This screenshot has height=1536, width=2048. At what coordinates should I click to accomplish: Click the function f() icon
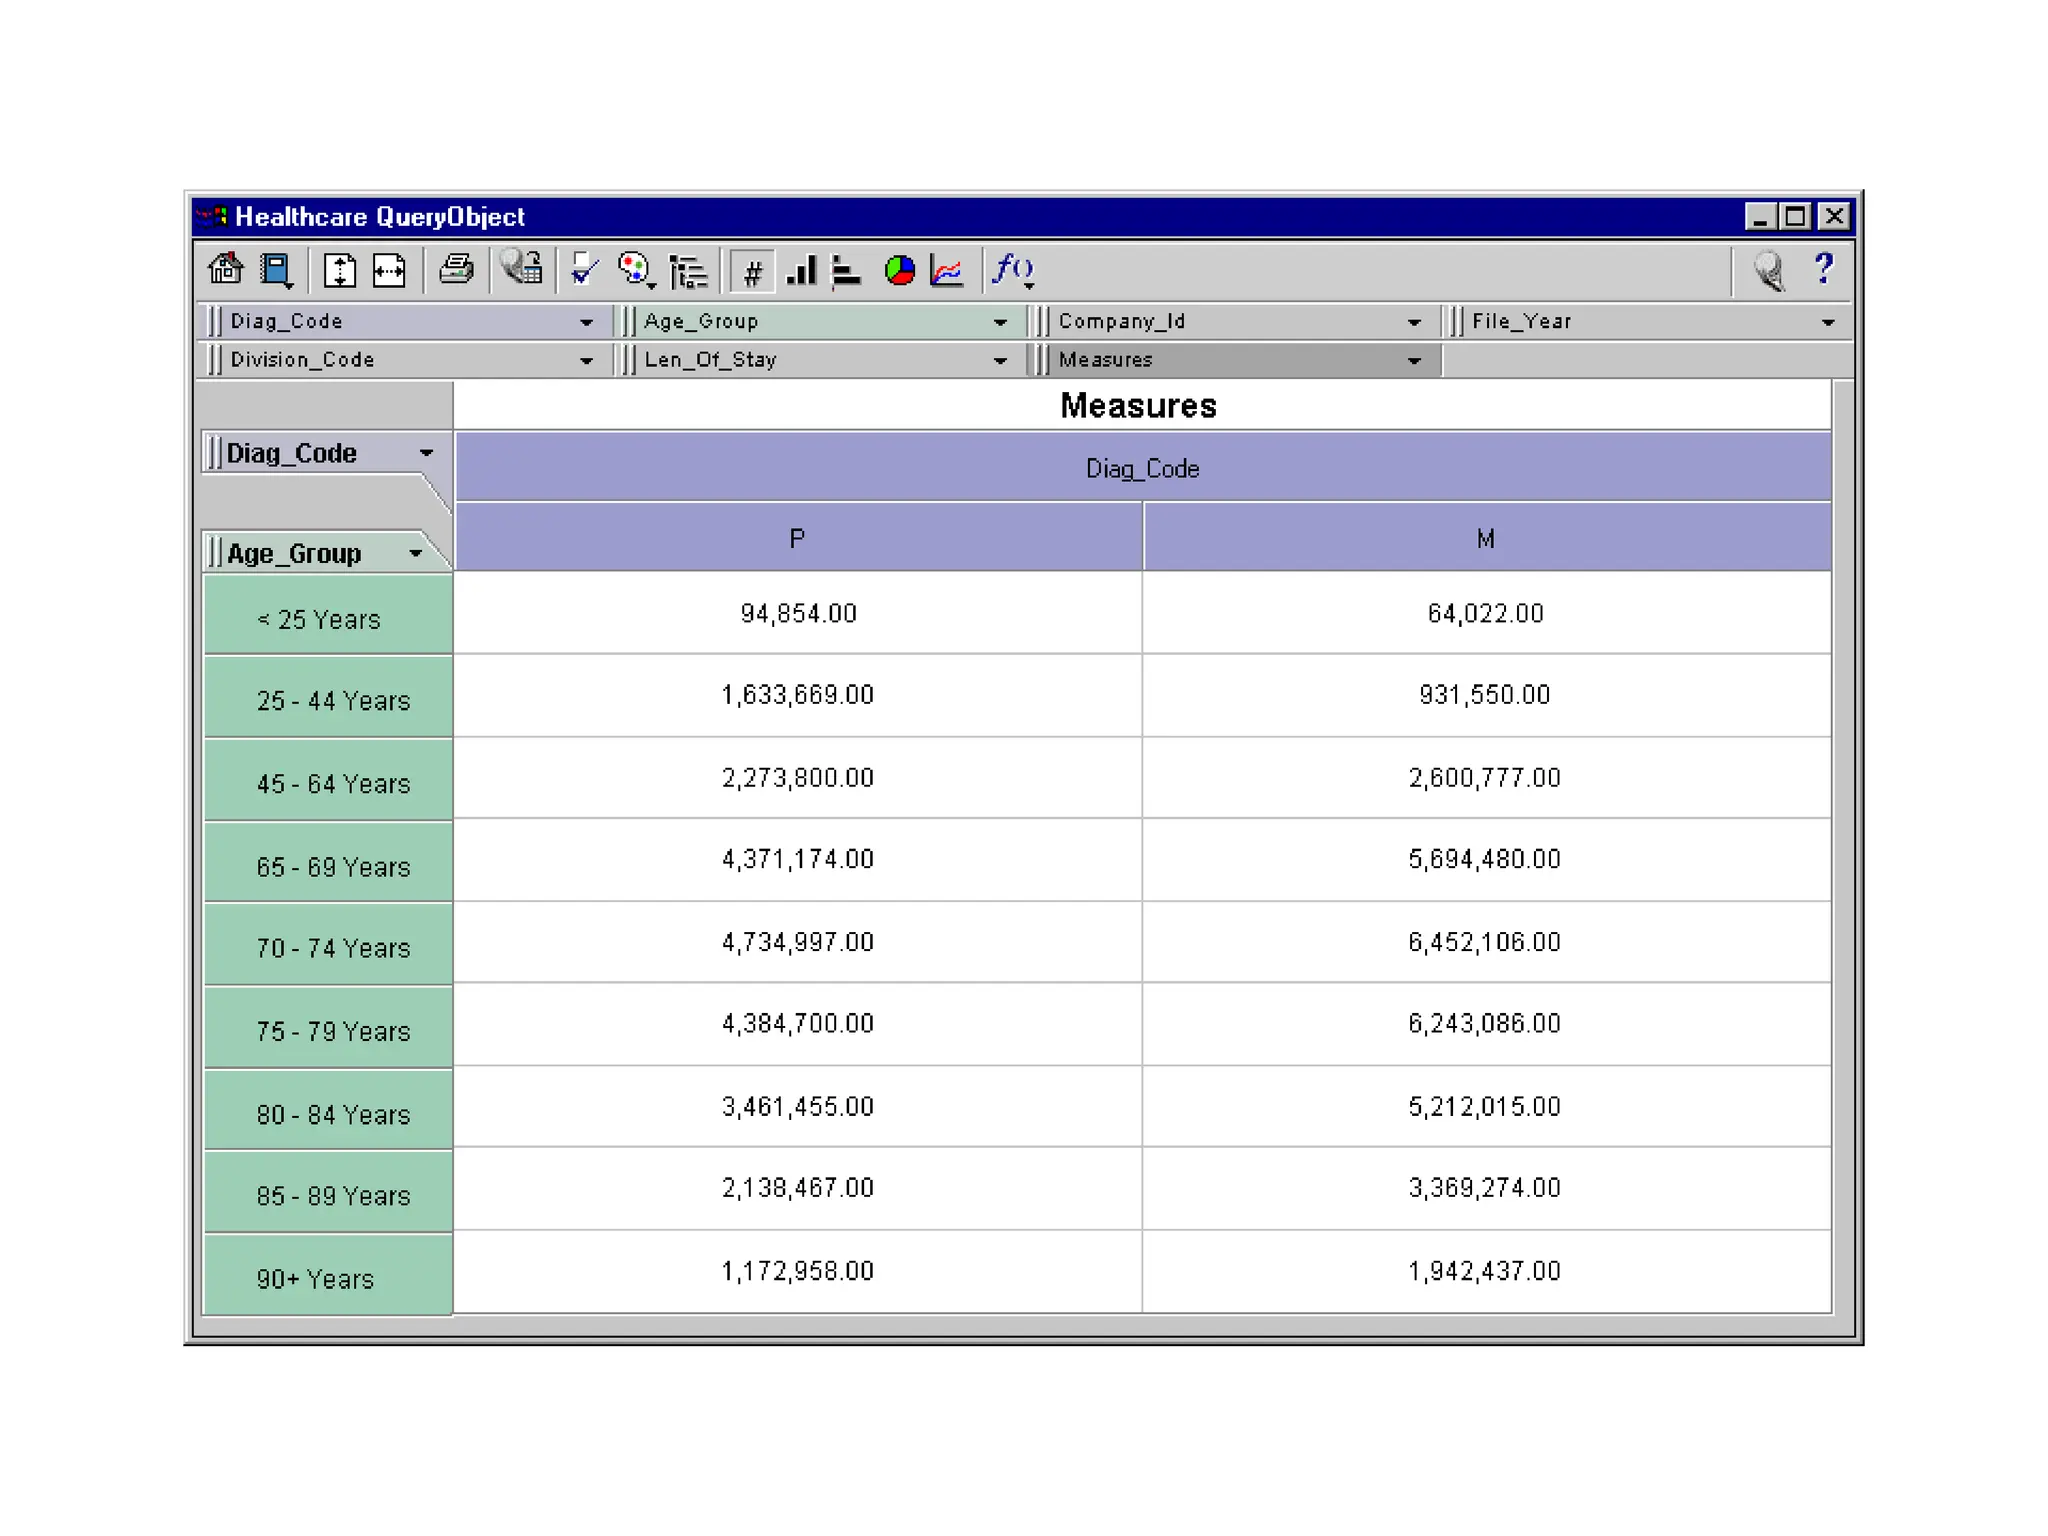click(1013, 270)
